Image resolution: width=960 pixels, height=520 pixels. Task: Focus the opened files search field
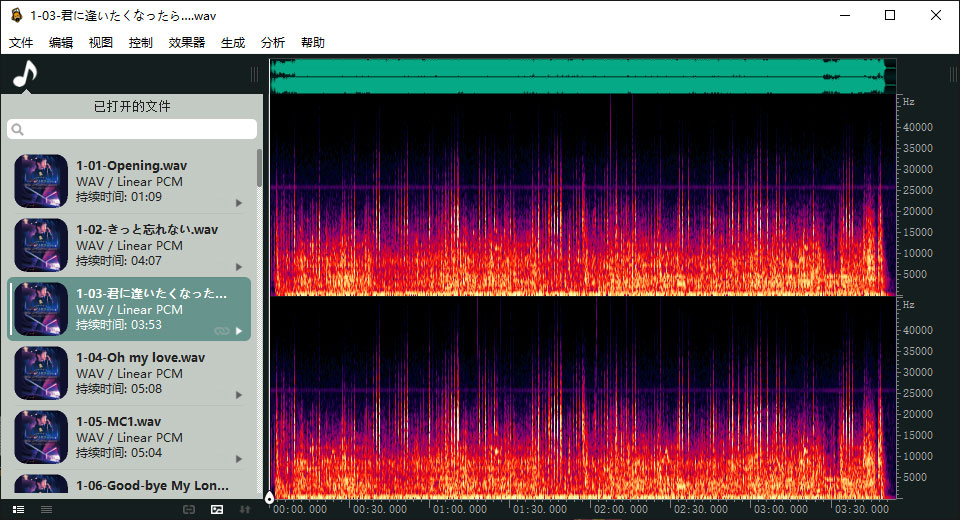tap(132, 129)
